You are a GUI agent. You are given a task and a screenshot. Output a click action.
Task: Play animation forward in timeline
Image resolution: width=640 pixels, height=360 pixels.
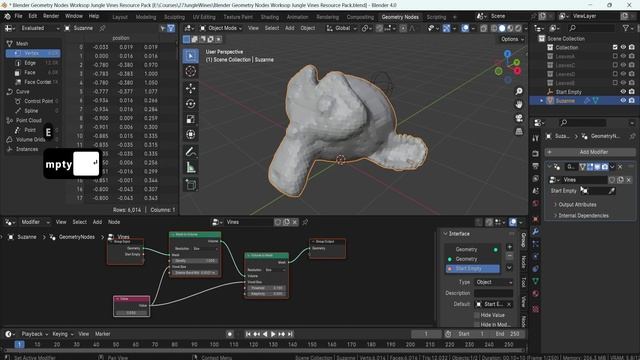click(273, 334)
